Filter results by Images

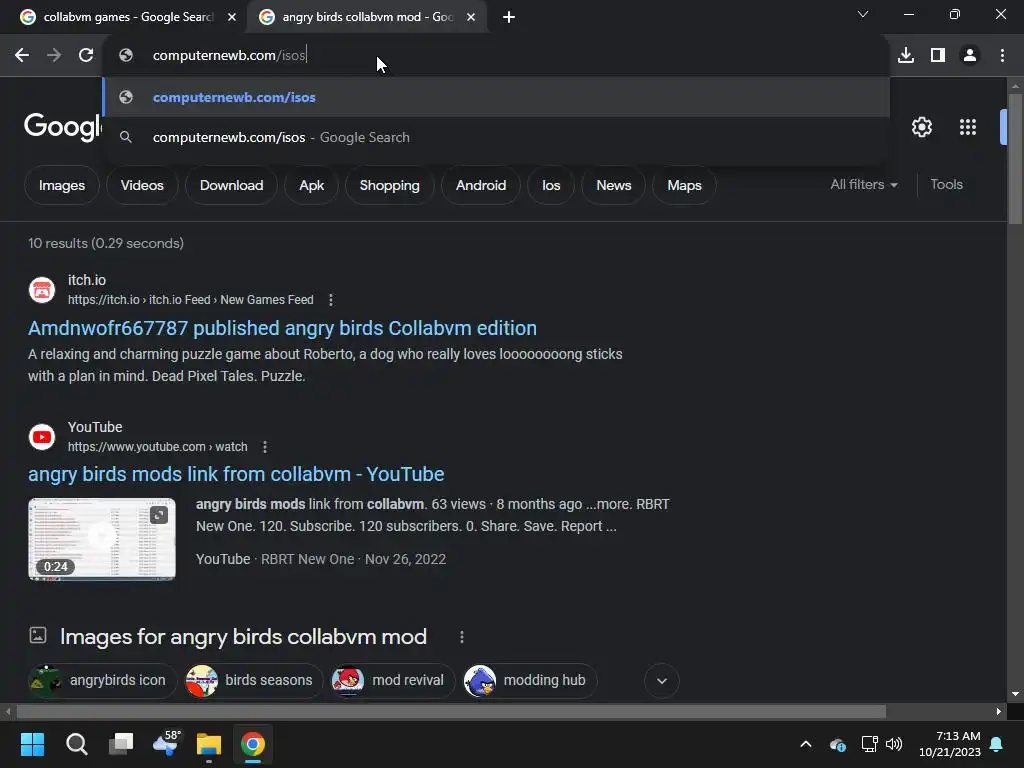pos(62,185)
